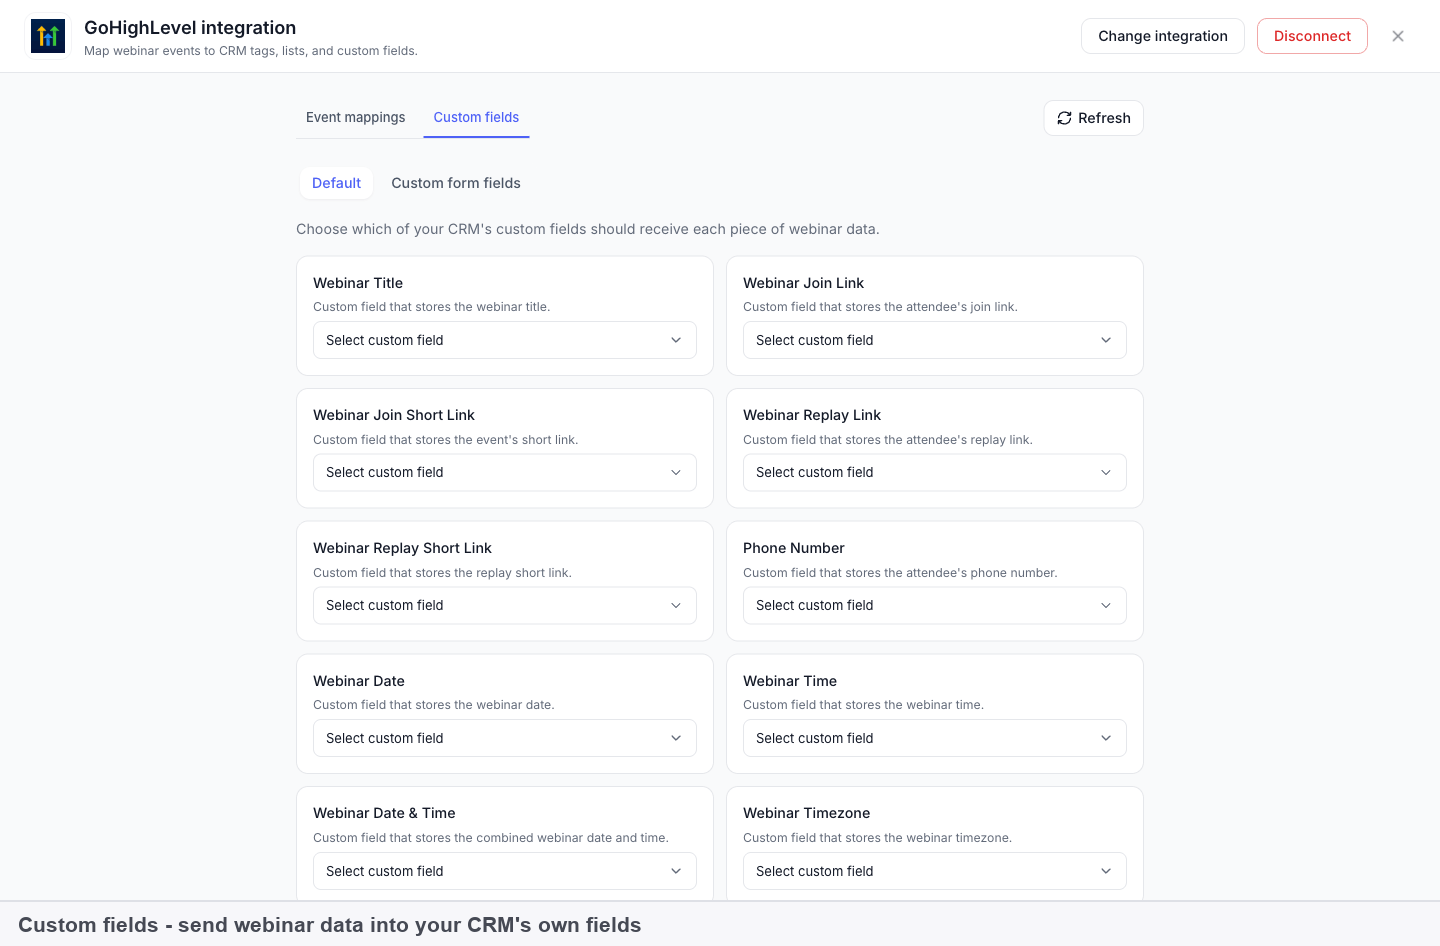
Task: Click the Refresh button
Action: click(x=1094, y=118)
